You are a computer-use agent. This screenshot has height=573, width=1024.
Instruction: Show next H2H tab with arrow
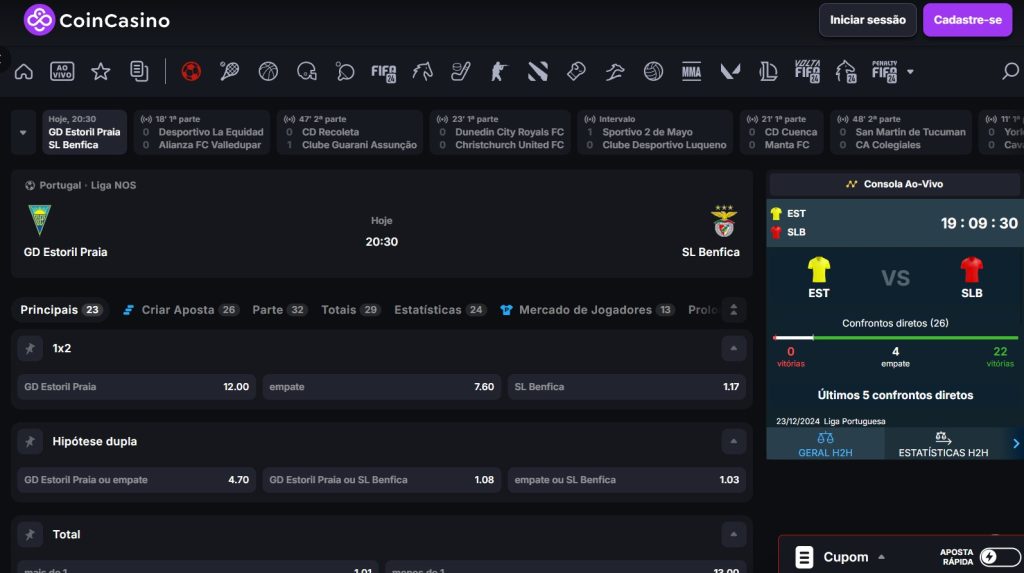(1016, 444)
